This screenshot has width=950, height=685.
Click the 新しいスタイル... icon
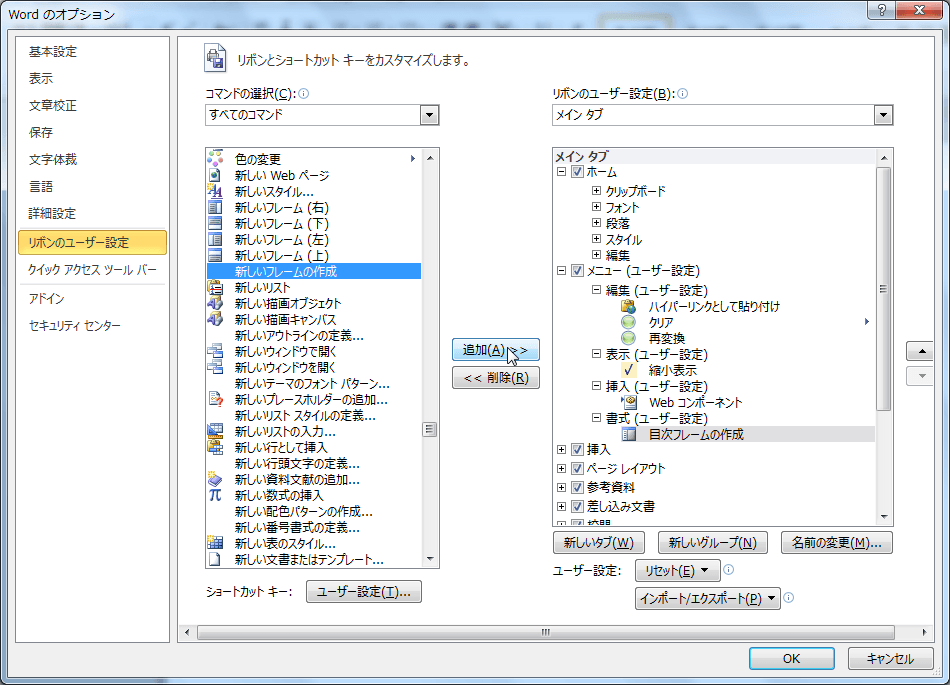coord(215,191)
